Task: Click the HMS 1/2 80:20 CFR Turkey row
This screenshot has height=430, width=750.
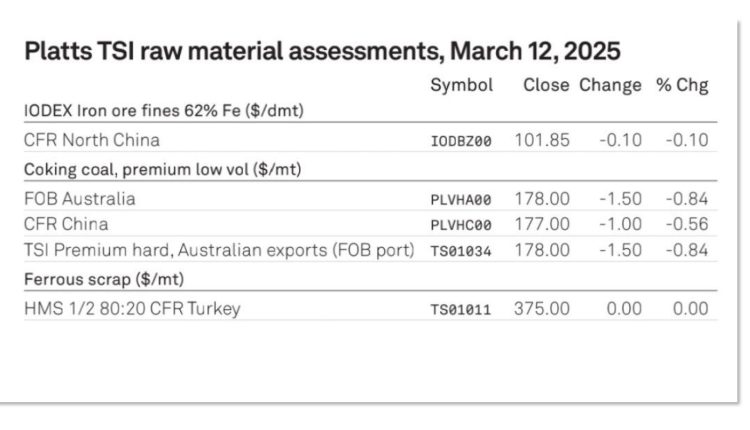Action: pyautogui.click(x=371, y=309)
